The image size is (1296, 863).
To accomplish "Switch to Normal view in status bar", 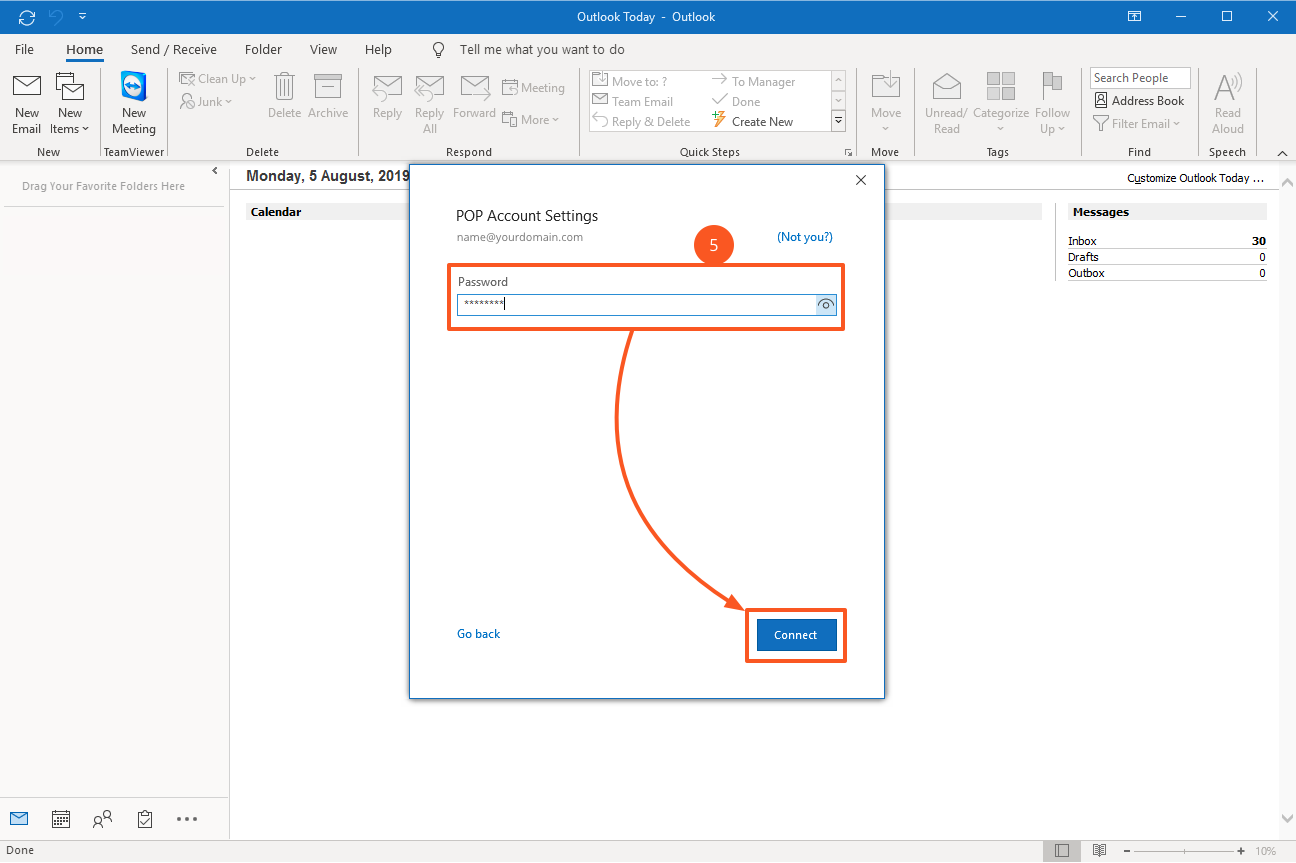I will (1062, 851).
